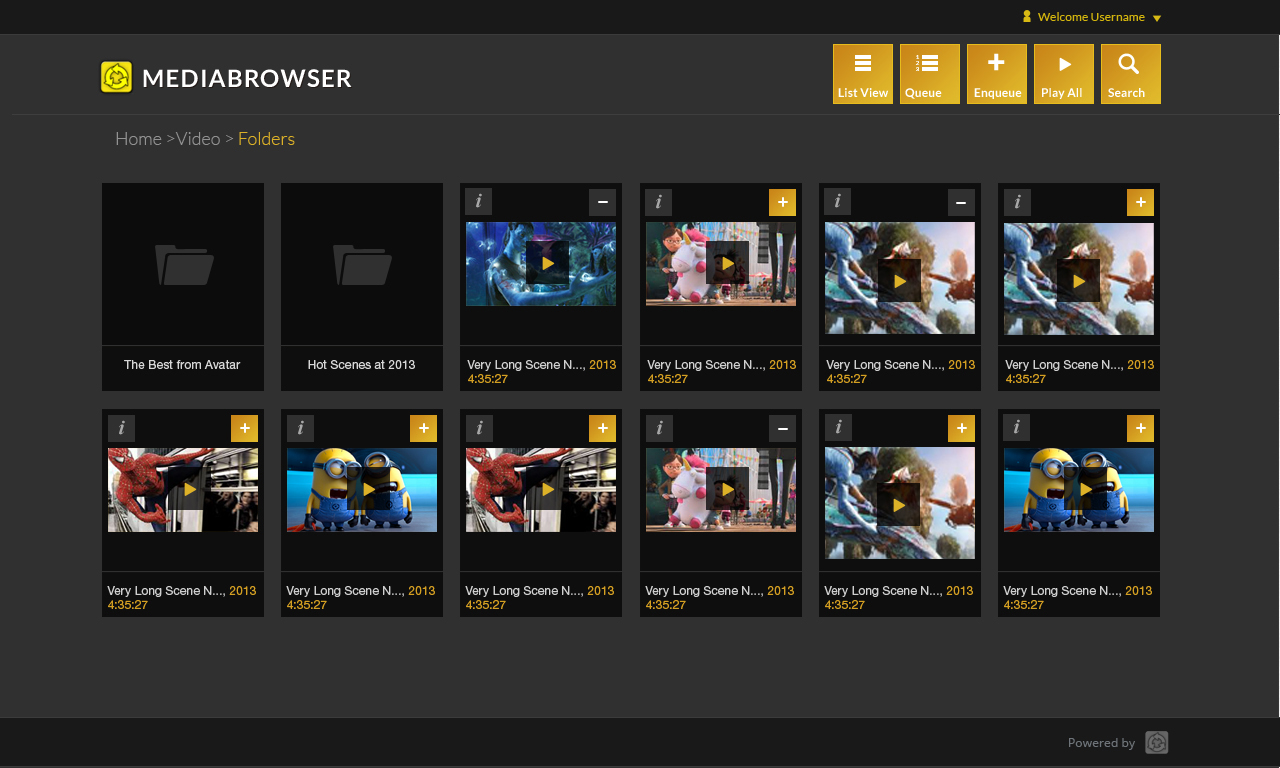Open the Queue
Screen dimensions: 1280x768
930,74
